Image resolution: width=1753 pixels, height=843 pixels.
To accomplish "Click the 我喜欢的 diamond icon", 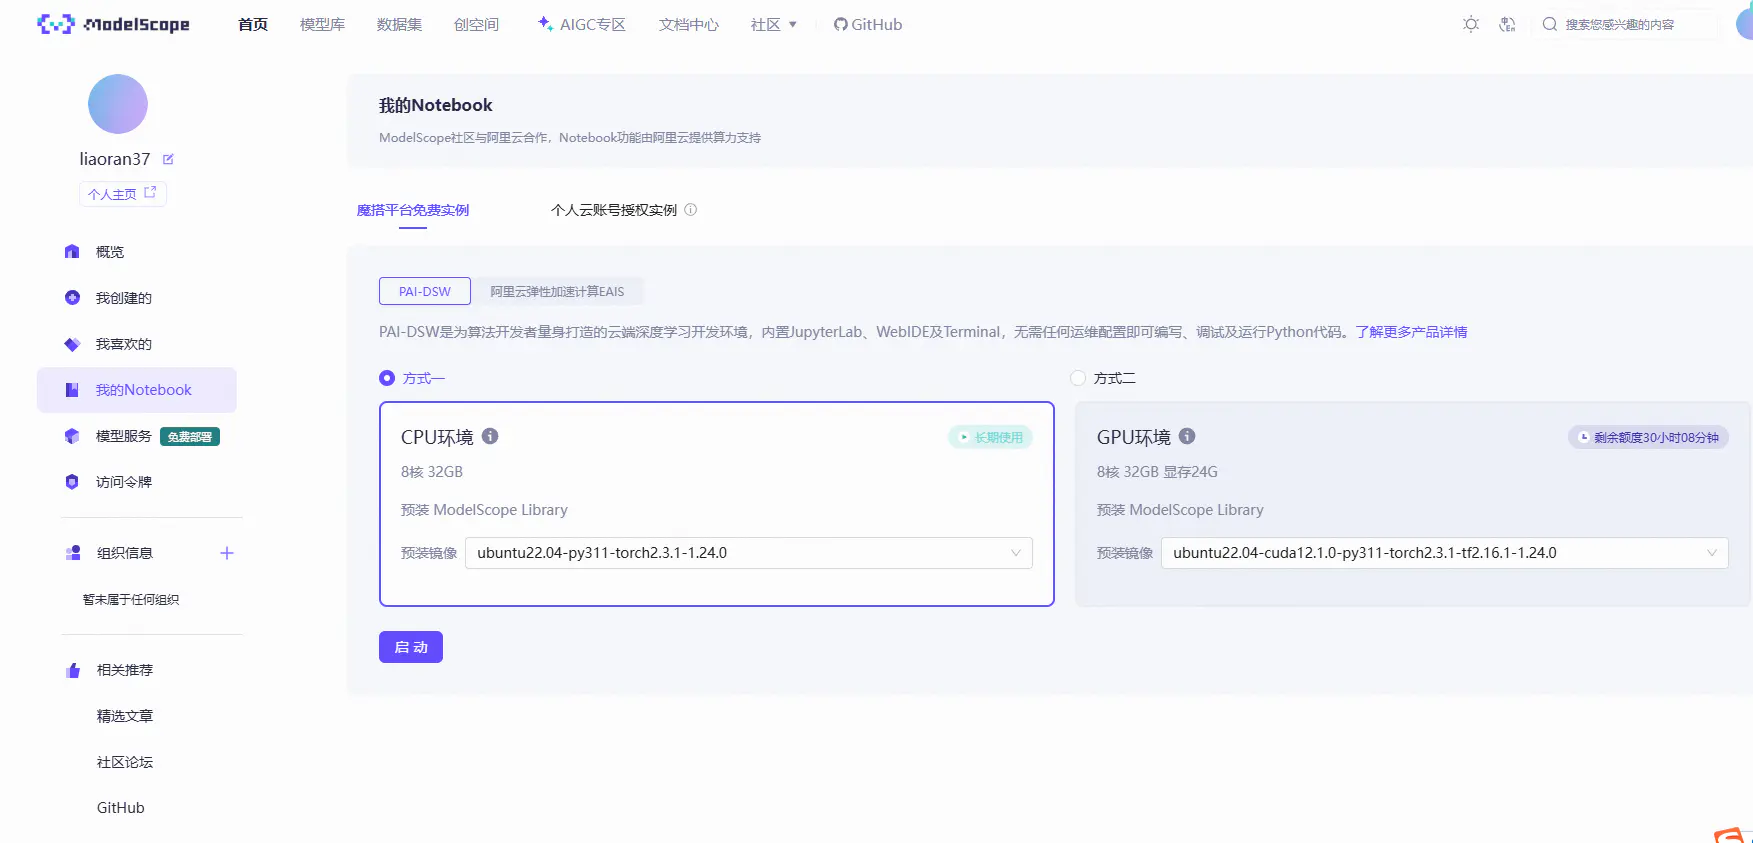I will (x=72, y=344).
